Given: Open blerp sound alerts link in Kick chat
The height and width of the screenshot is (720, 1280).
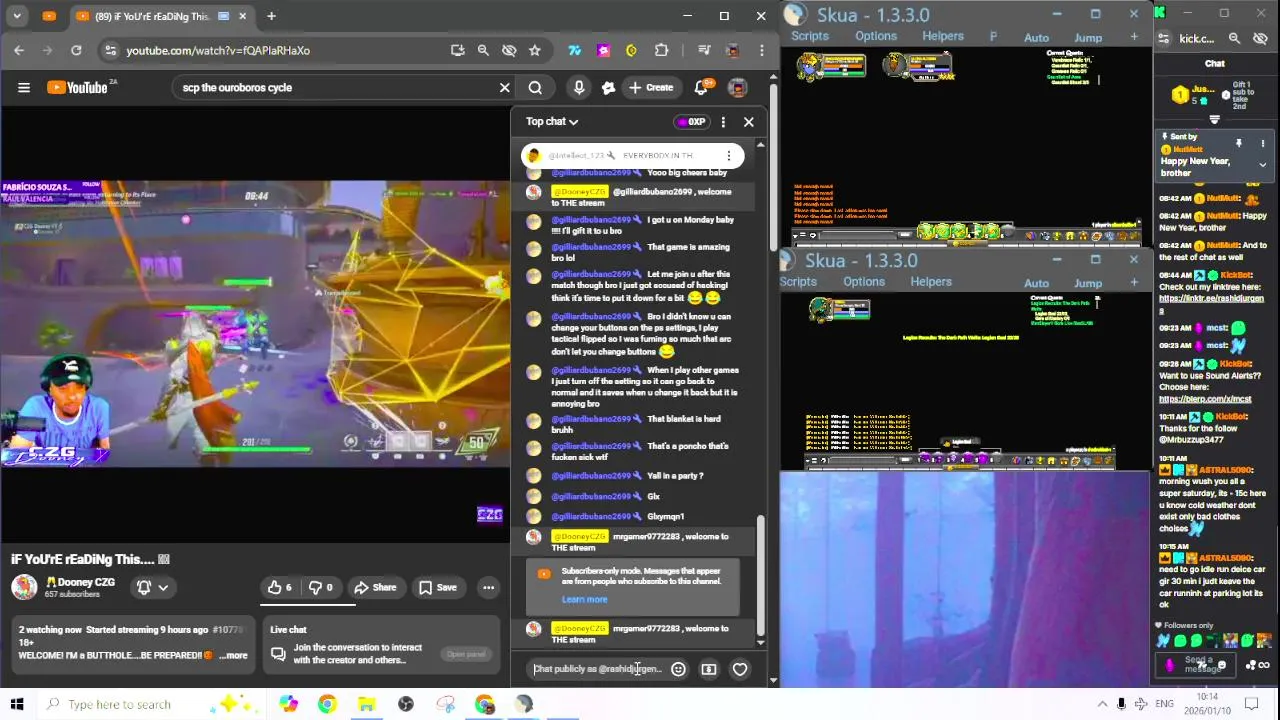Looking at the screenshot, I should coord(1205,399).
